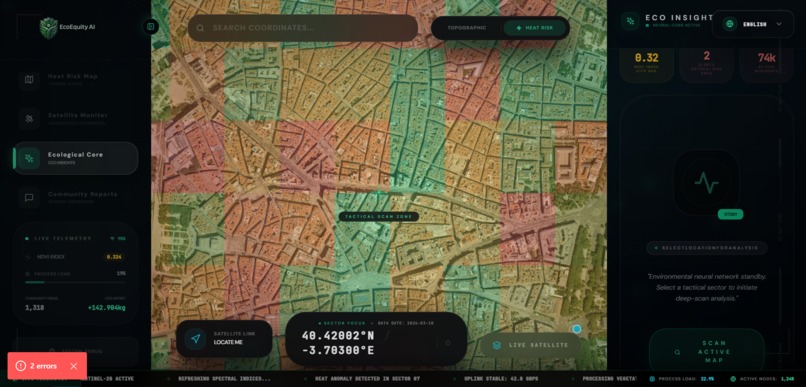Click the wifi signal icon in Live Telemetry

112,238
